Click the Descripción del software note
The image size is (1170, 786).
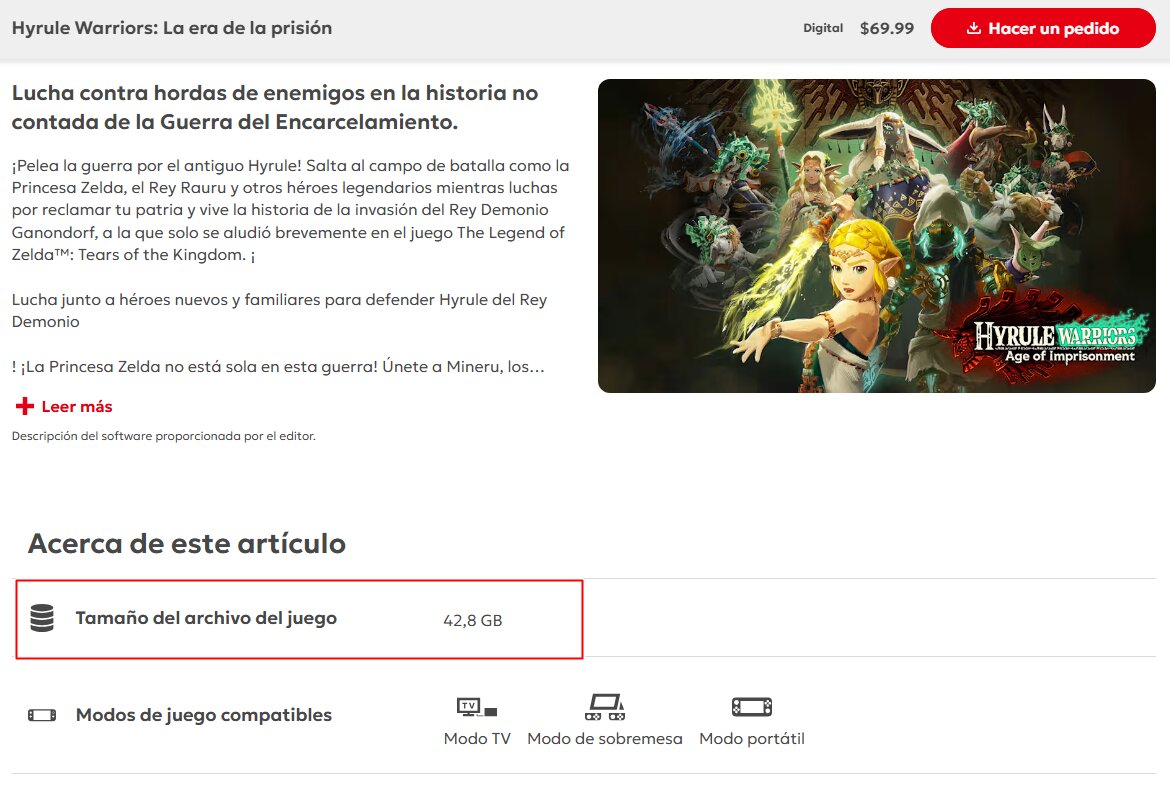[163, 436]
